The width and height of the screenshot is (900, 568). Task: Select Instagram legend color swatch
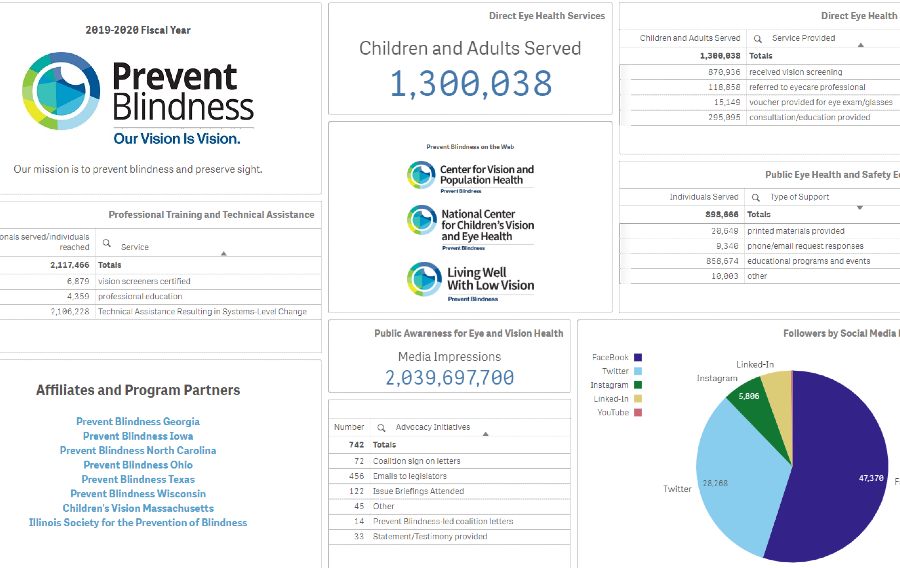click(x=638, y=385)
